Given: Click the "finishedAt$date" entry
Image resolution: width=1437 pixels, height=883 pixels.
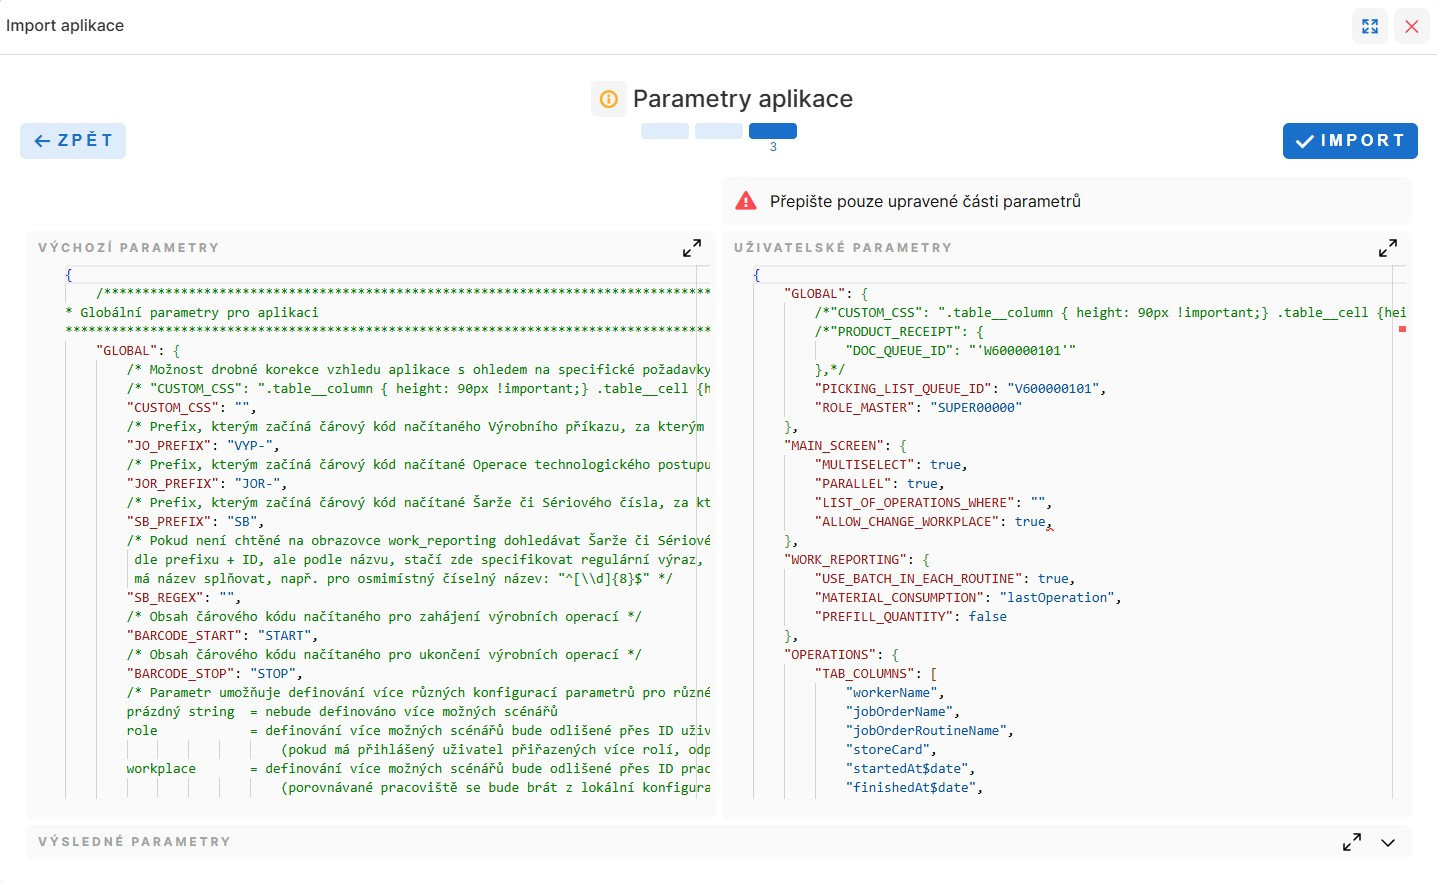Looking at the screenshot, I should point(914,788).
